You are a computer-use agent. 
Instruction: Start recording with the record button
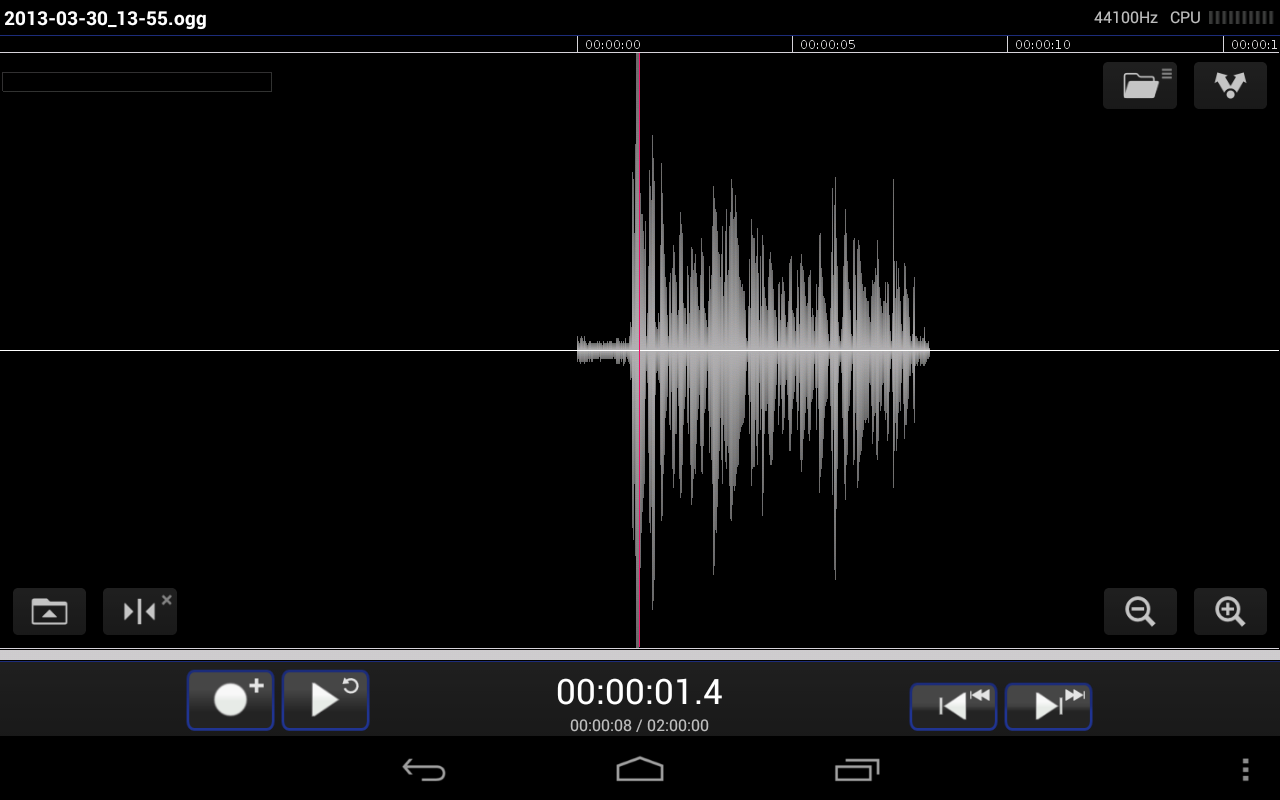tap(230, 700)
